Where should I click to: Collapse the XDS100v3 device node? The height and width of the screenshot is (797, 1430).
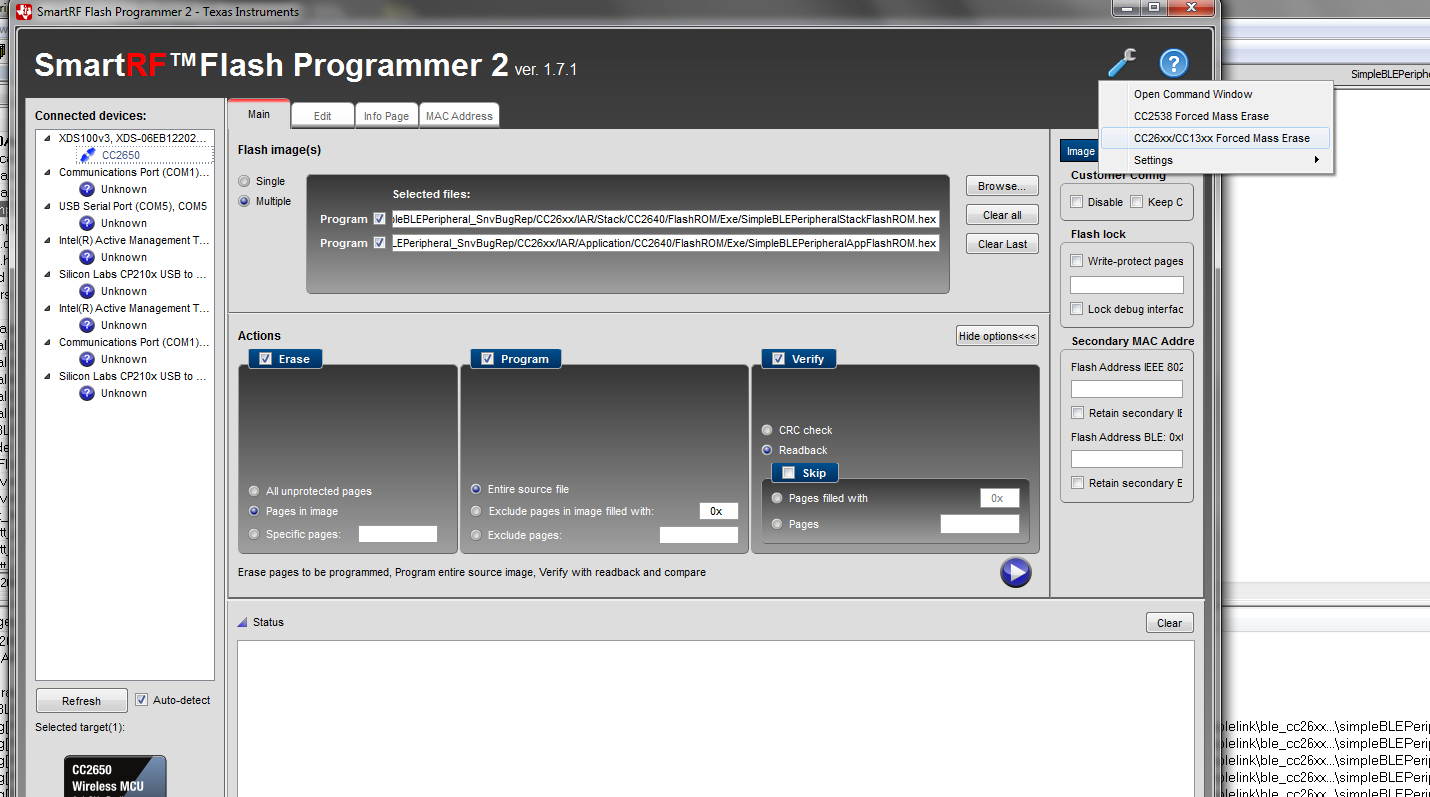coord(46,138)
